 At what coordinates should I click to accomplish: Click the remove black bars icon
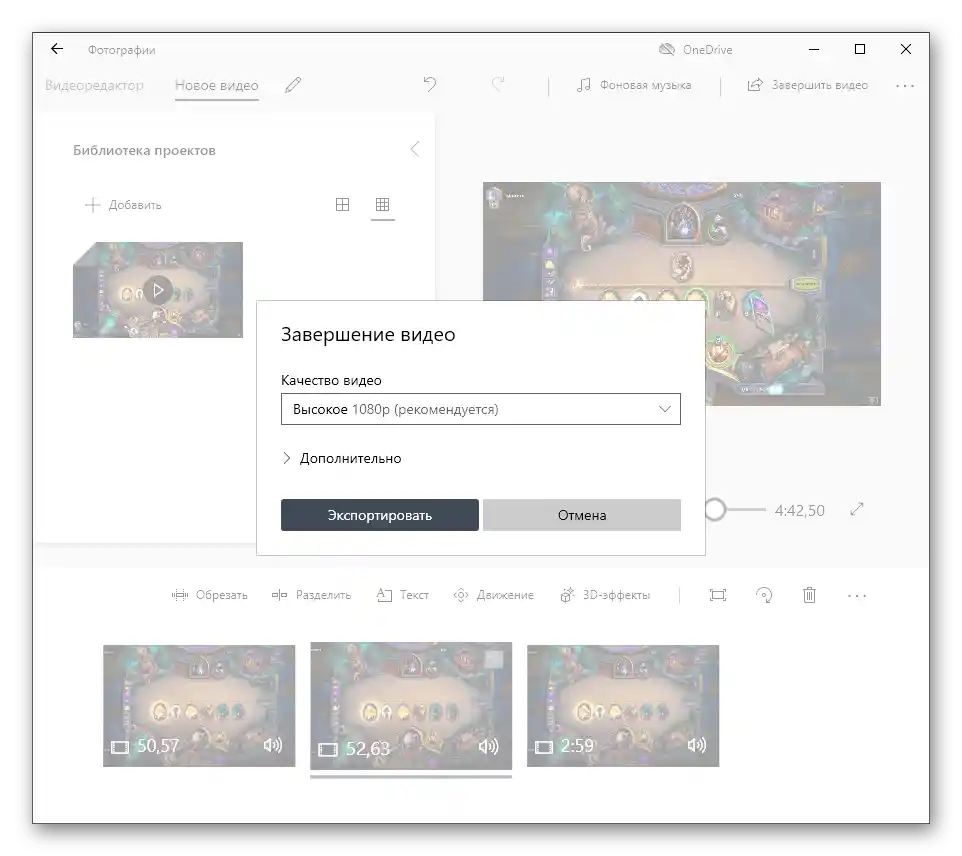718,595
